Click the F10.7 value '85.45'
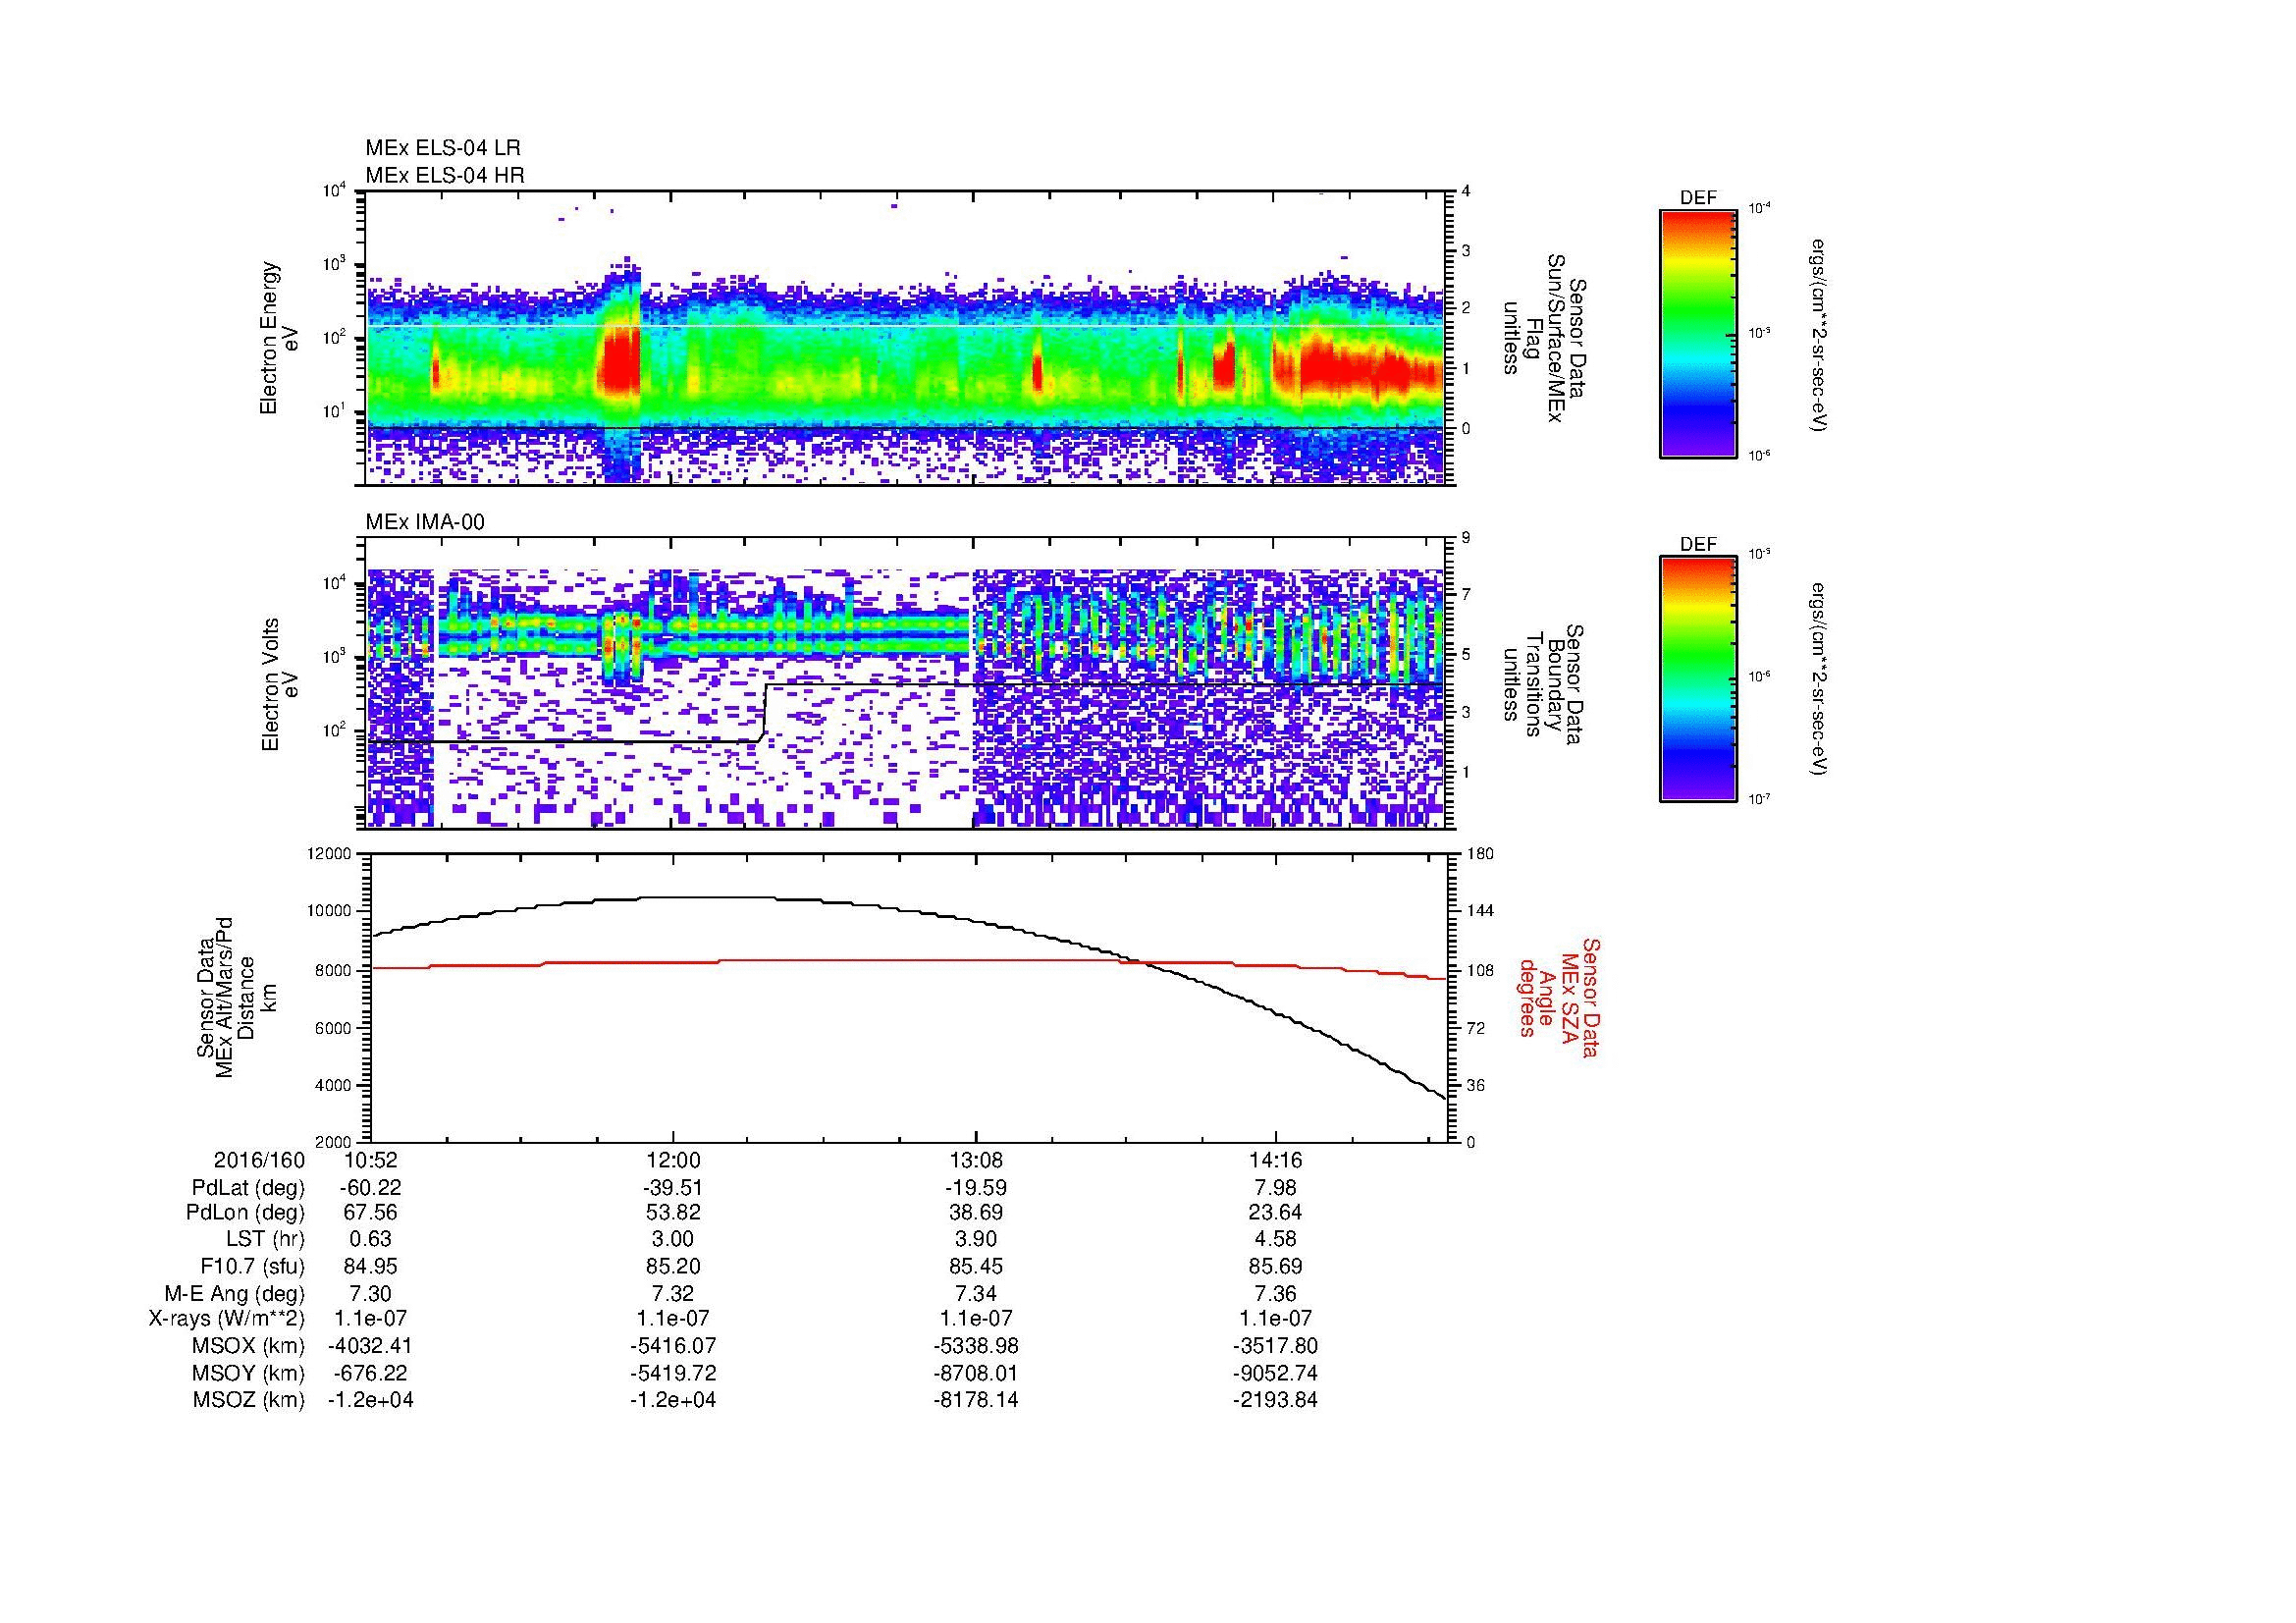 976,1266
